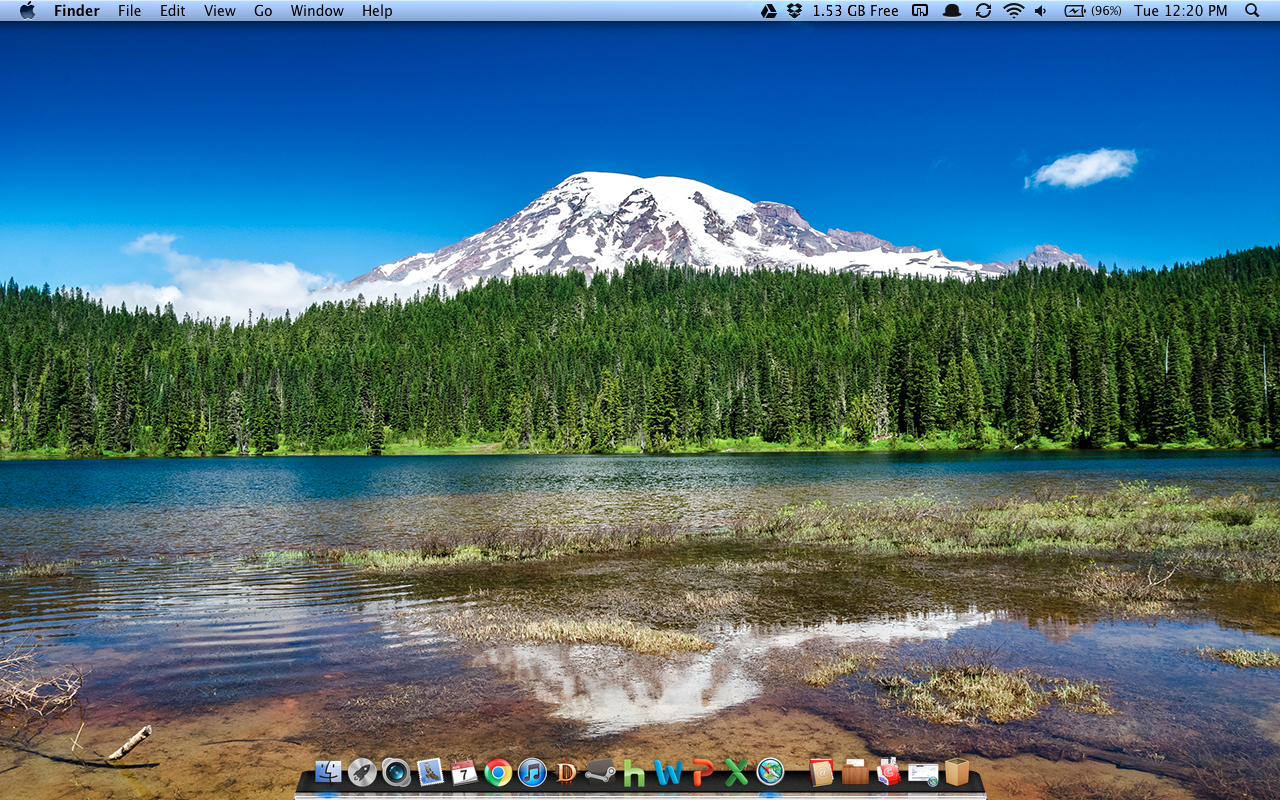Open Dropbox menu bar icon
Viewport: 1280px width, 800px height.
795,11
